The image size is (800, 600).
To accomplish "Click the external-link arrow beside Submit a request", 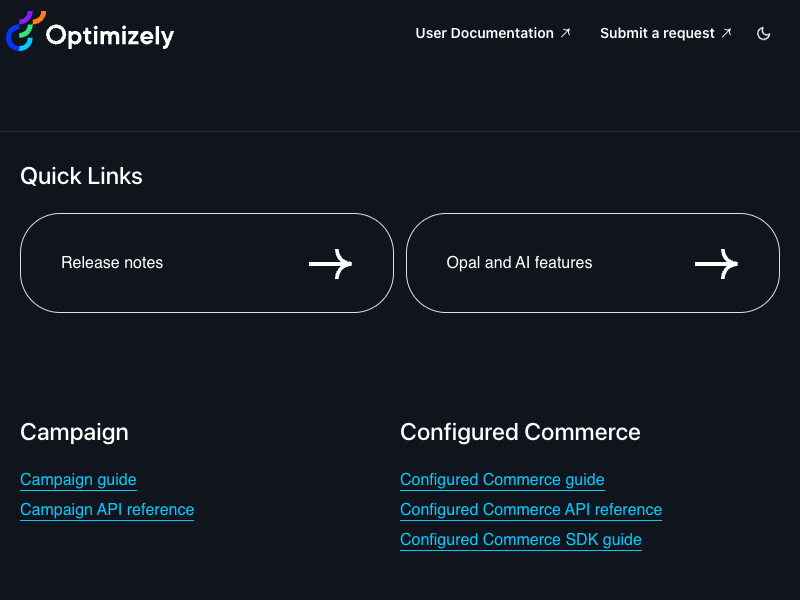I will [x=727, y=33].
